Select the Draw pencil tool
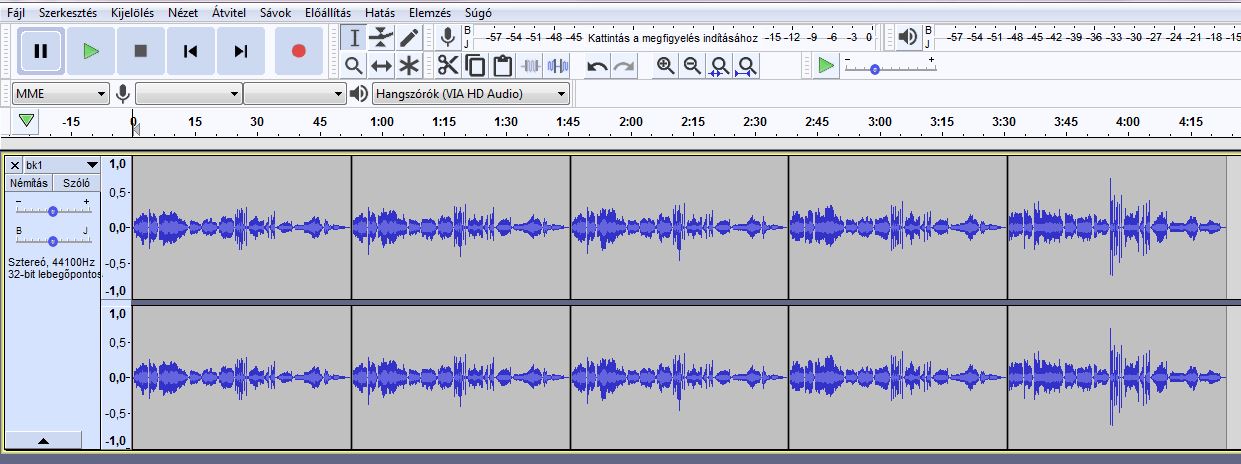The height and width of the screenshot is (464, 1241). coord(409,38)
